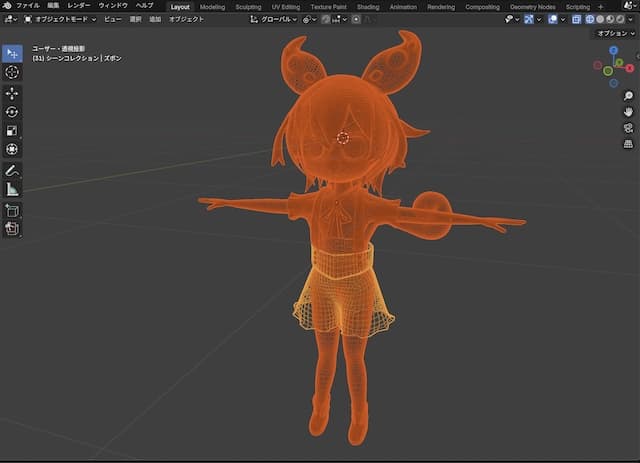Open the オブジェクトモード mode dropdown

point(60,19)
